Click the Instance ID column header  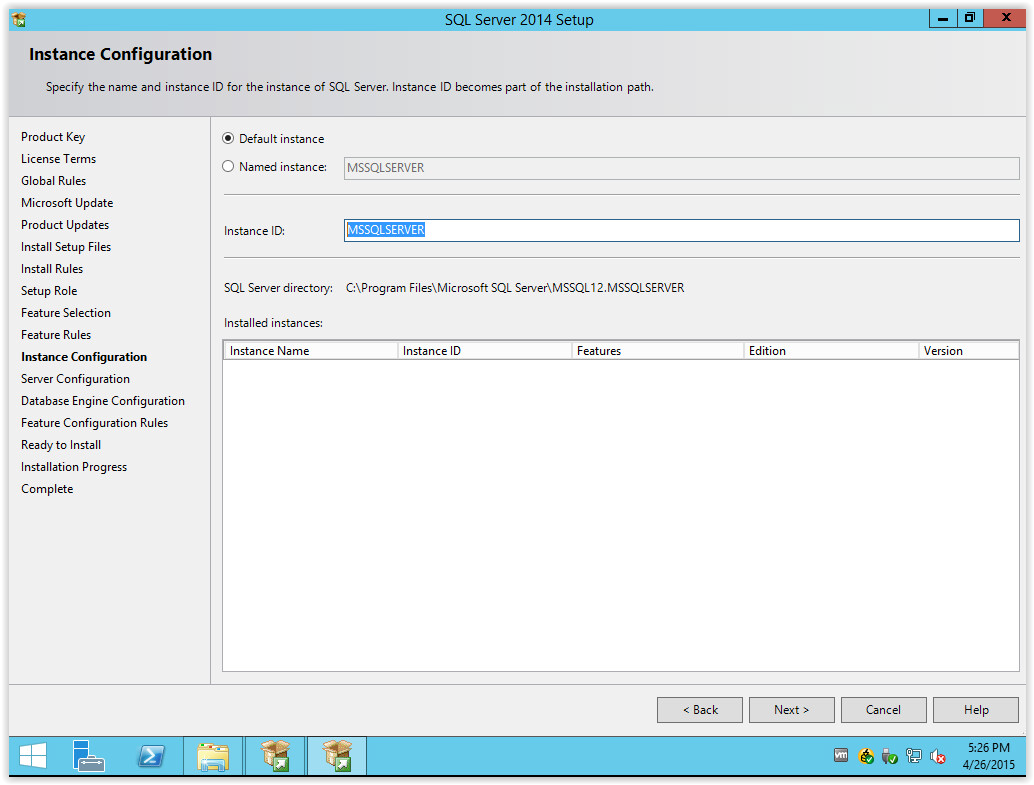[x=485, y=351]
